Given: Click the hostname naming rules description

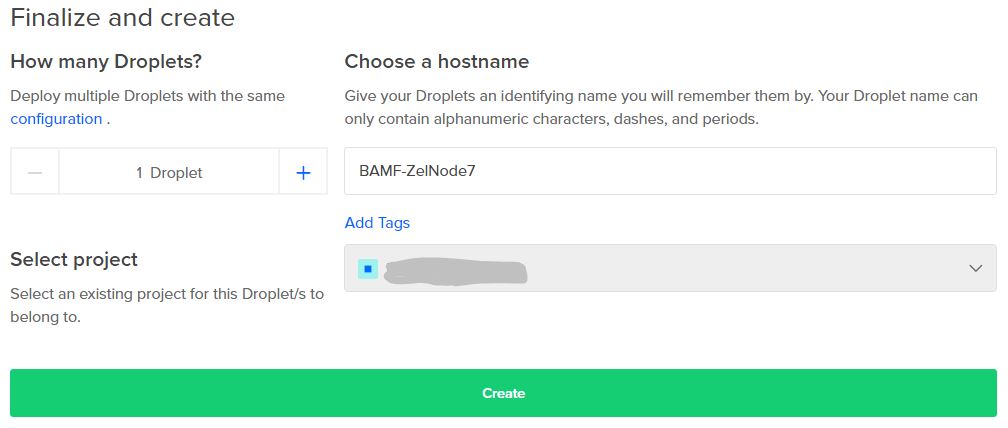Looking at the screenshot, I should (661, 107).
